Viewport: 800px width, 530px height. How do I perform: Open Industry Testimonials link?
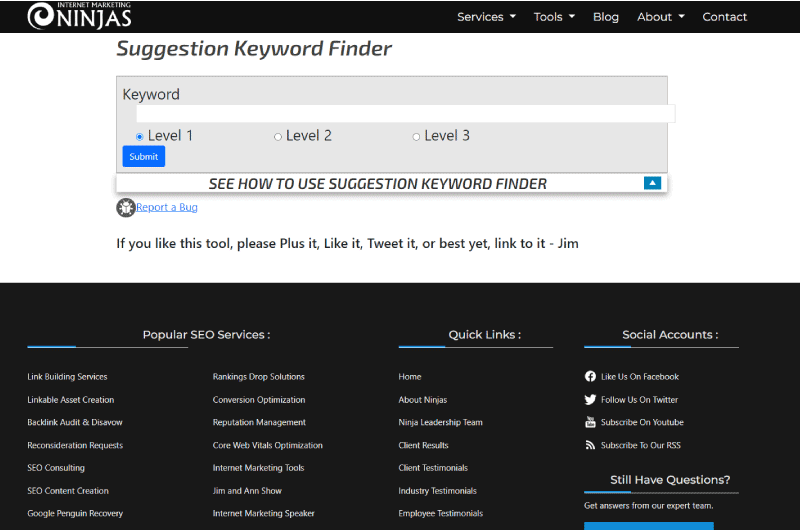437,491
